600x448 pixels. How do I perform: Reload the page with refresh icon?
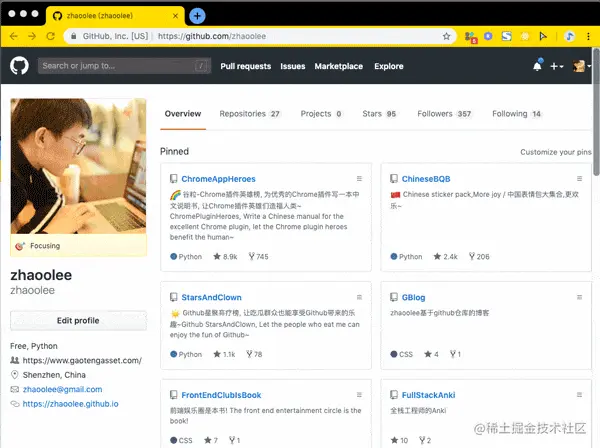(51, 36)
